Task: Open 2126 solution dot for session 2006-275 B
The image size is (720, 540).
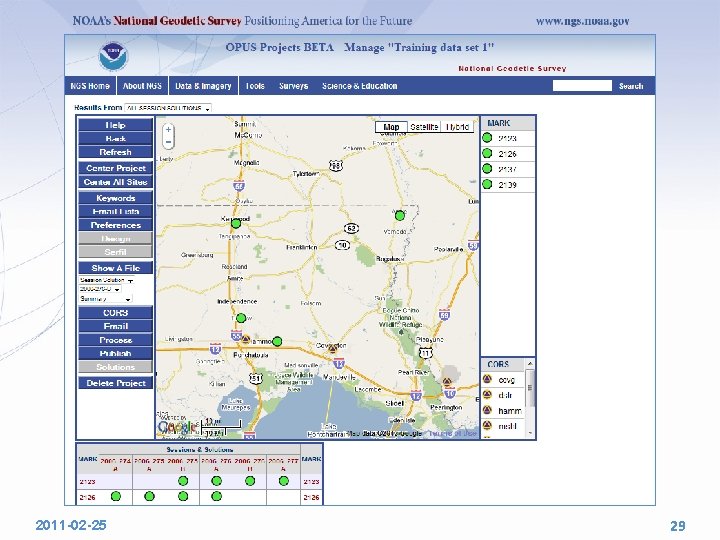Action: click(x=183, y=496)
